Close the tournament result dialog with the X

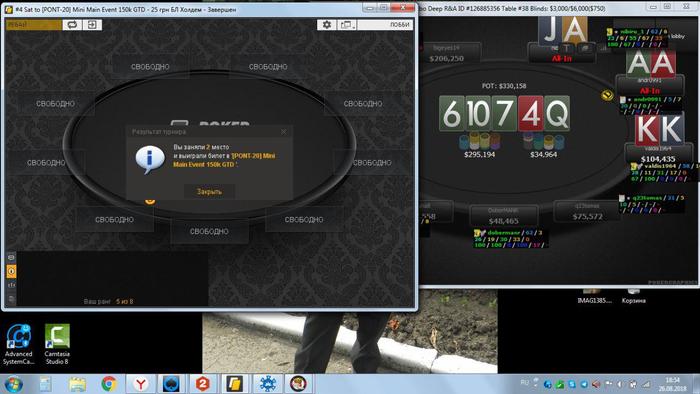click(x=283, y=132)
